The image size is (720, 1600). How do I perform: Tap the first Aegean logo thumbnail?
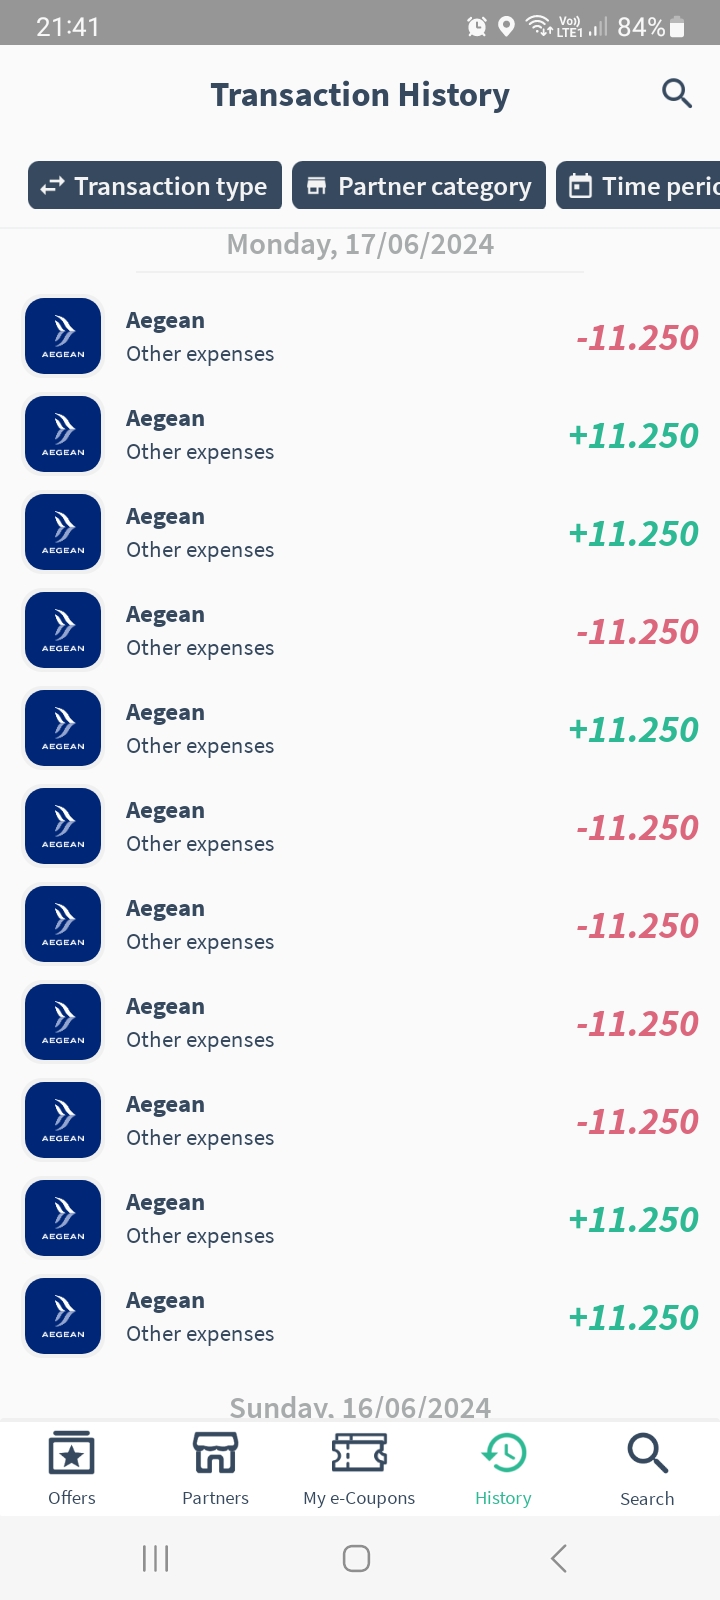pos(63,336)
